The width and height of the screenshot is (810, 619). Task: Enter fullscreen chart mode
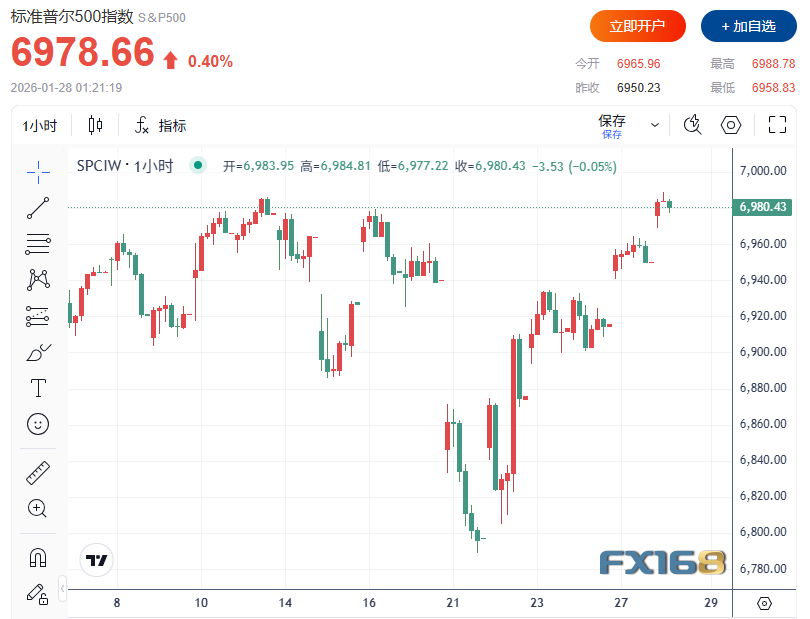coord(777,125)
